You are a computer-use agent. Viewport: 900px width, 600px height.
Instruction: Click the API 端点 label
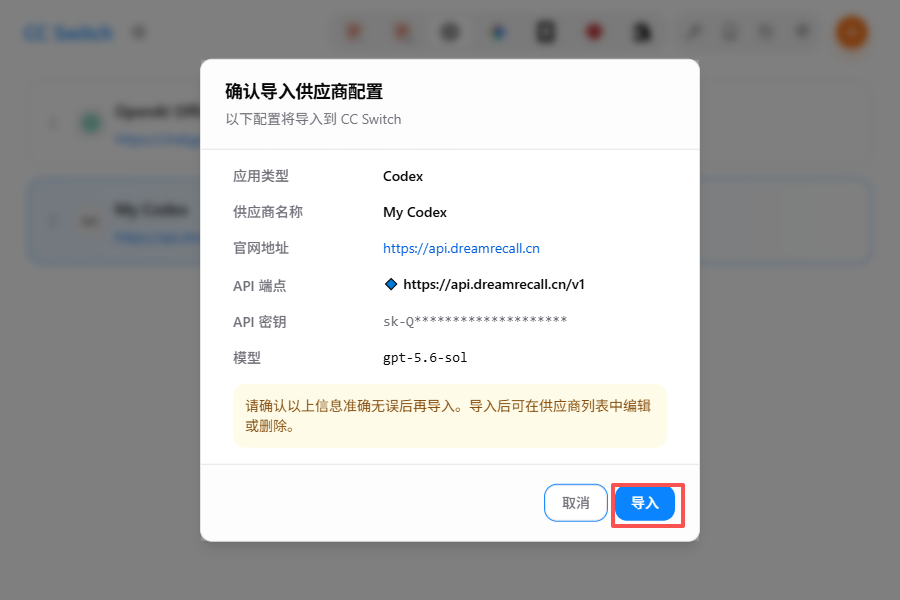[x=259, y=285]
